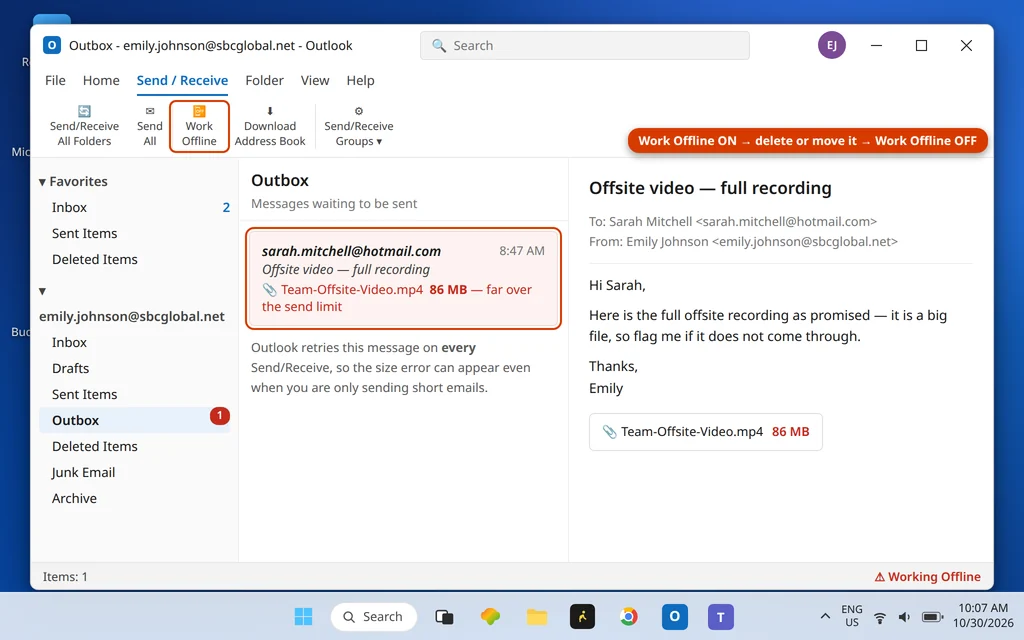The height and width of the screenshot is (640, 1024).
Task: Open the clock and date 10:07 AM
Action: pyautogui.click(x=983, y=616)
